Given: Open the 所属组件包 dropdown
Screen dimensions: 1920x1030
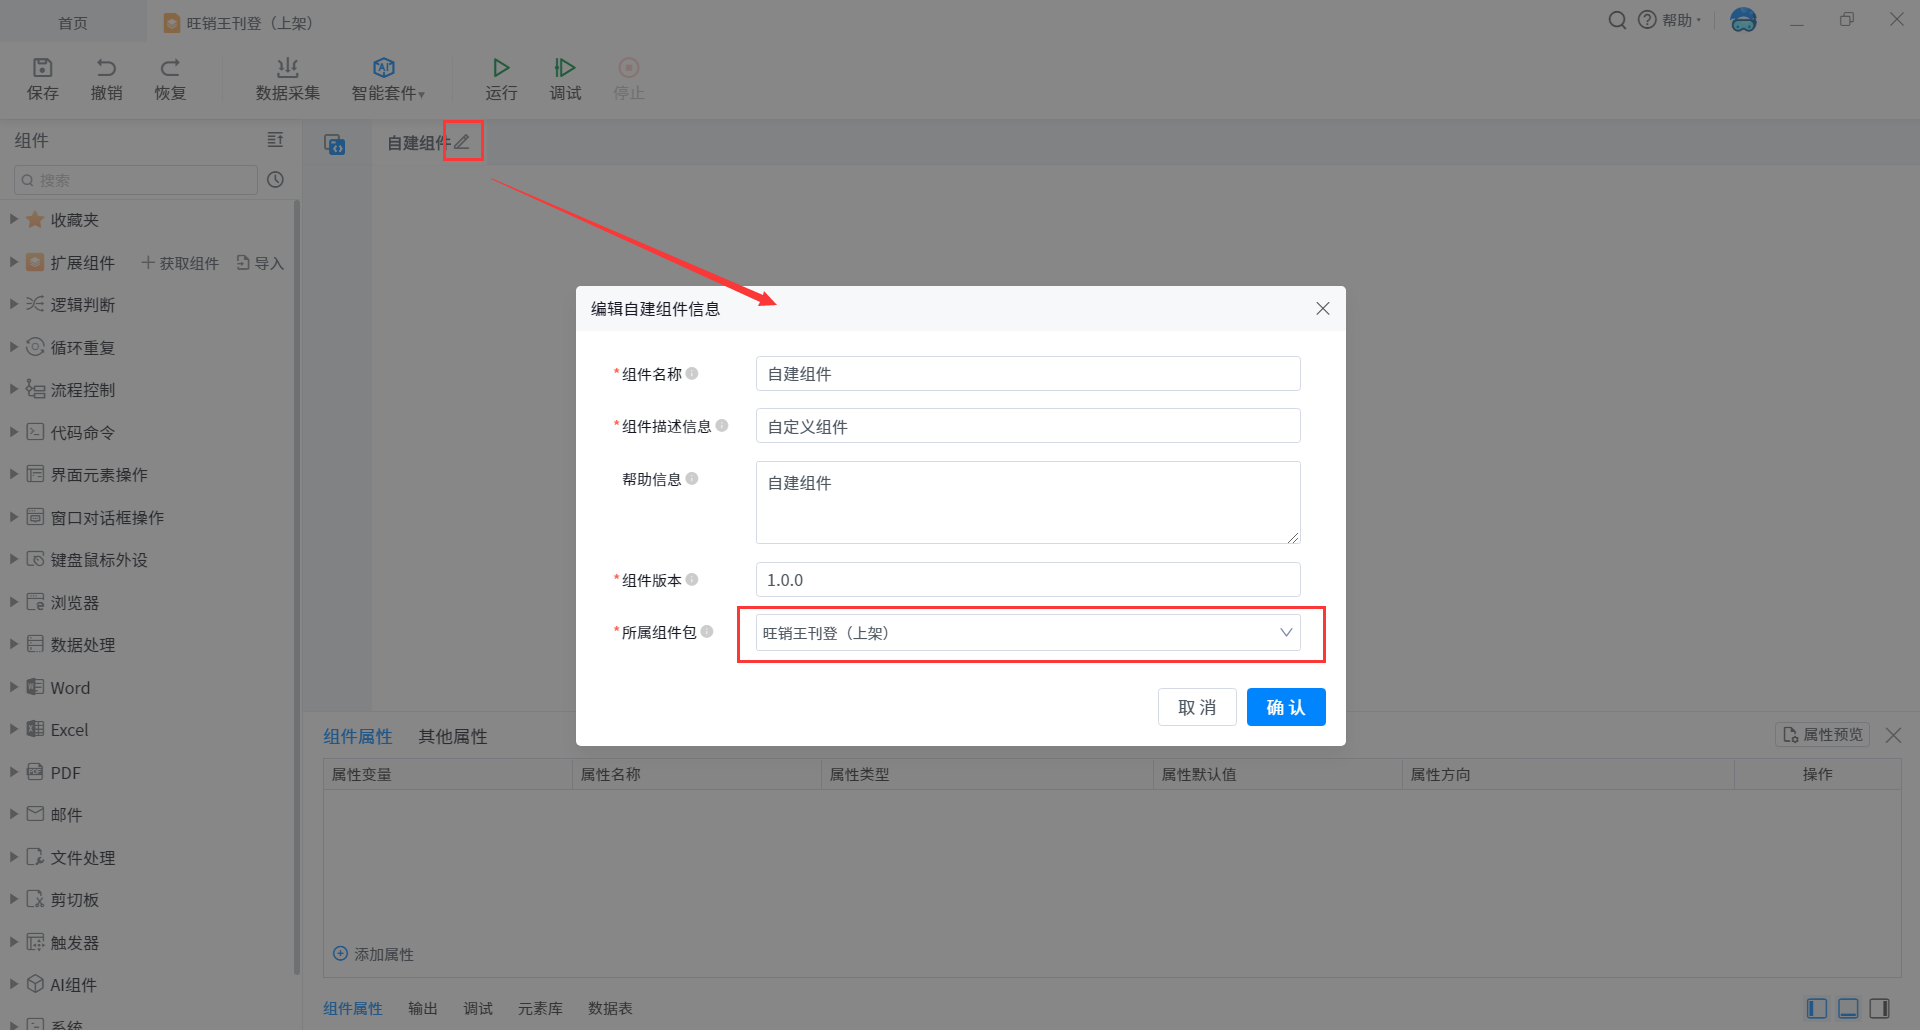Looking at the screenshot, I should [1028, 633].
